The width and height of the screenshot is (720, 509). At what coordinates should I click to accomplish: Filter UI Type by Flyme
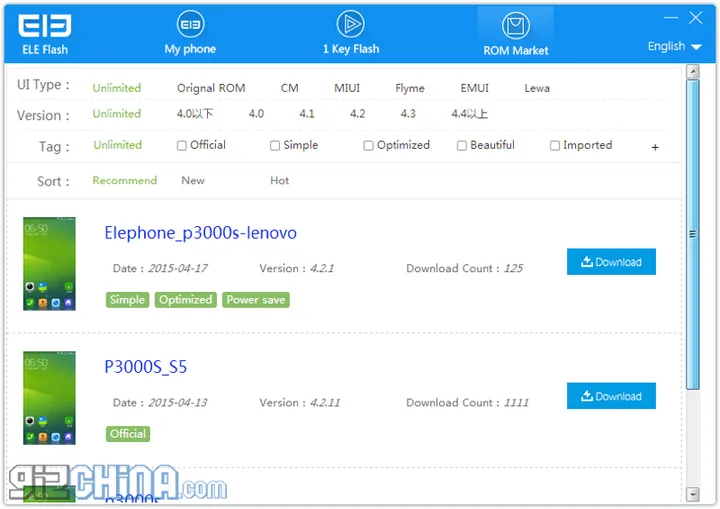pyautogui.click(x=410, y=88)
